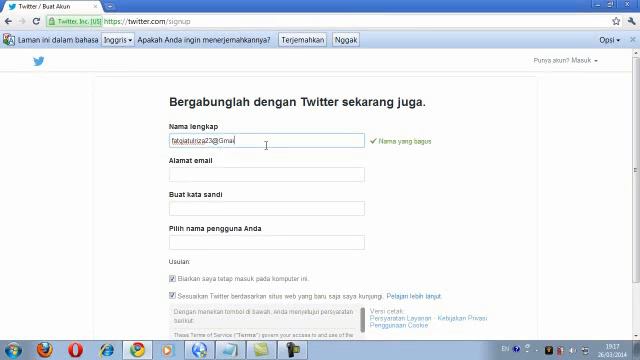Open the globe network taskbar icon

pos(199,350)
